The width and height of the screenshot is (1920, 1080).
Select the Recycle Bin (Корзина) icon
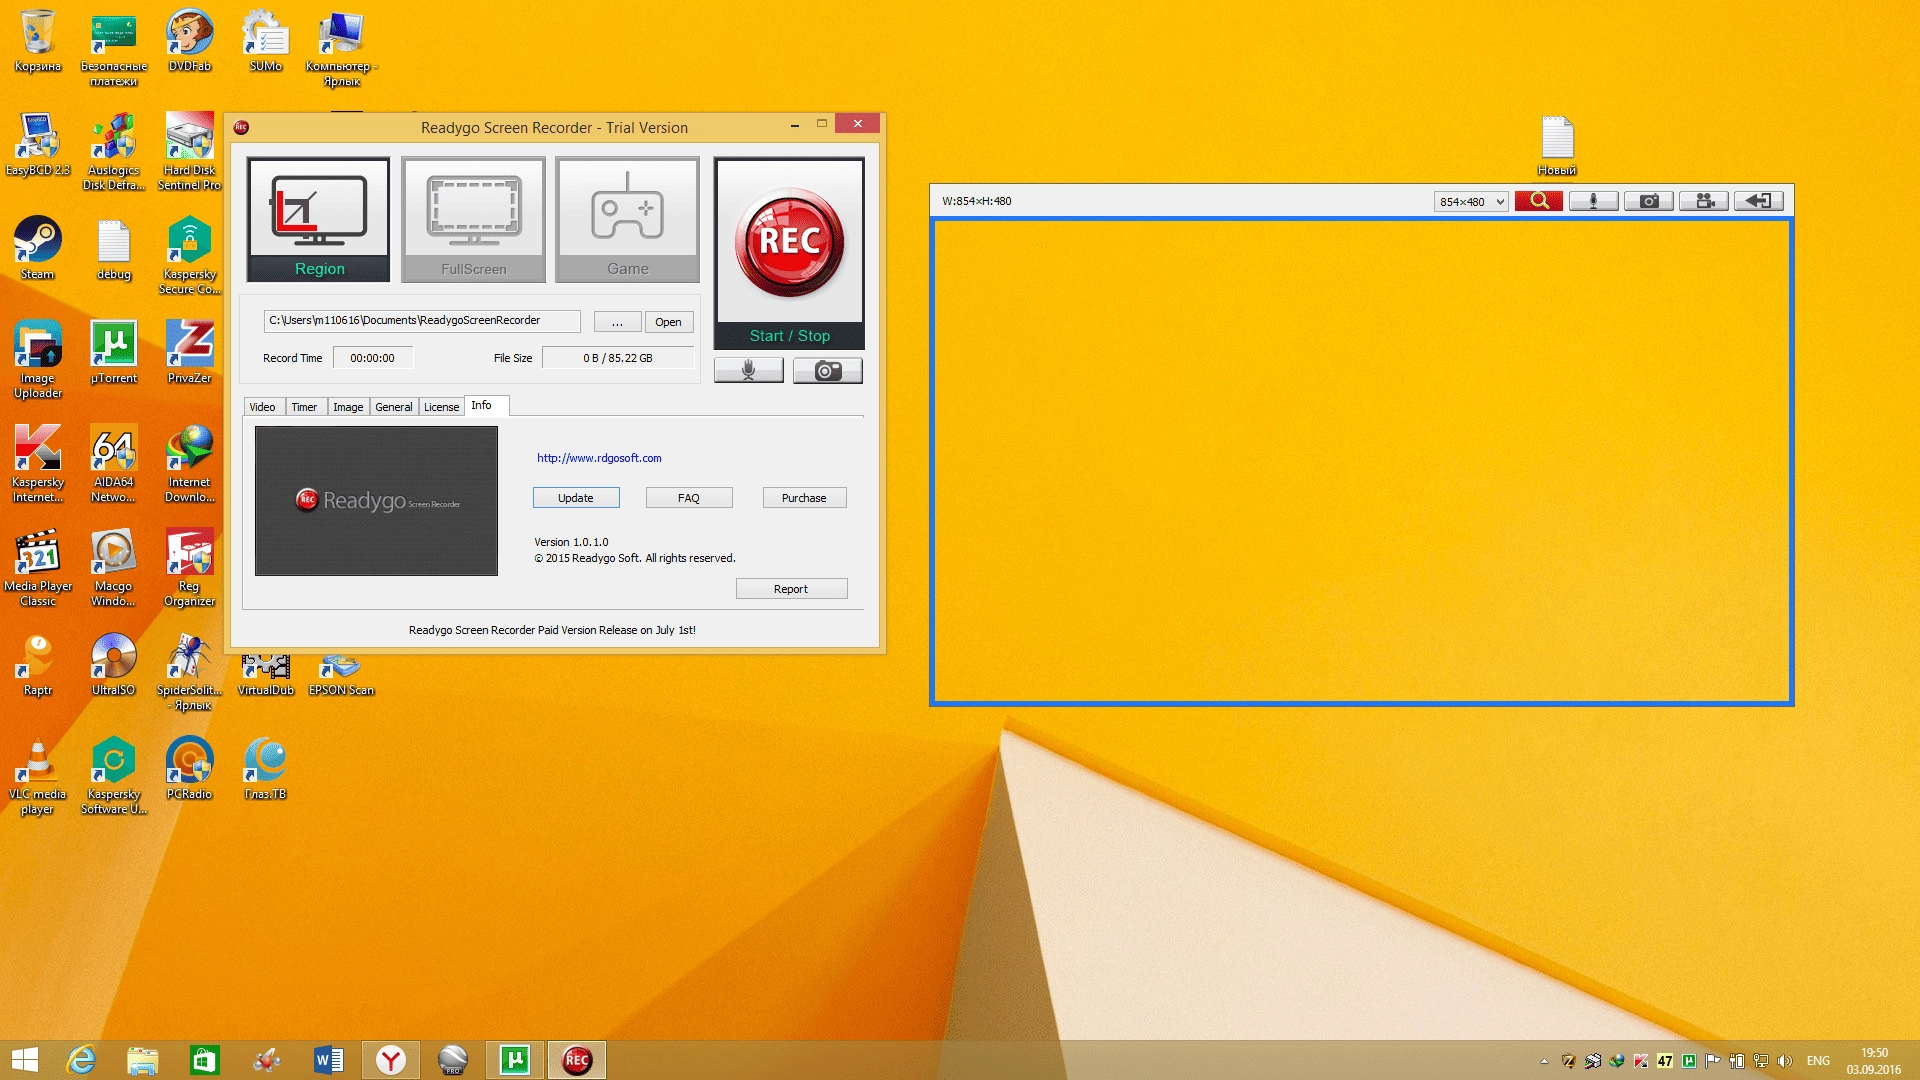click(x=38, y=41)
